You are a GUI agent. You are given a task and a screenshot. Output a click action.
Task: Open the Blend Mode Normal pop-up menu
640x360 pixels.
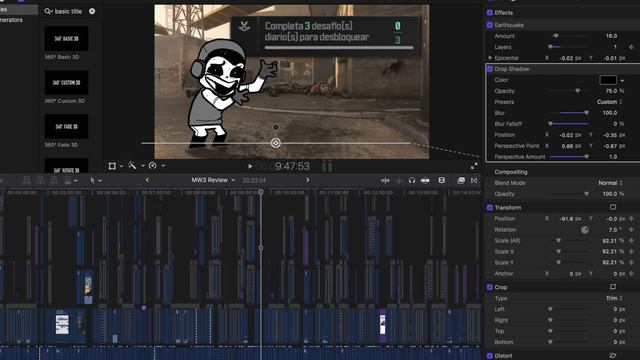point(610,183)
